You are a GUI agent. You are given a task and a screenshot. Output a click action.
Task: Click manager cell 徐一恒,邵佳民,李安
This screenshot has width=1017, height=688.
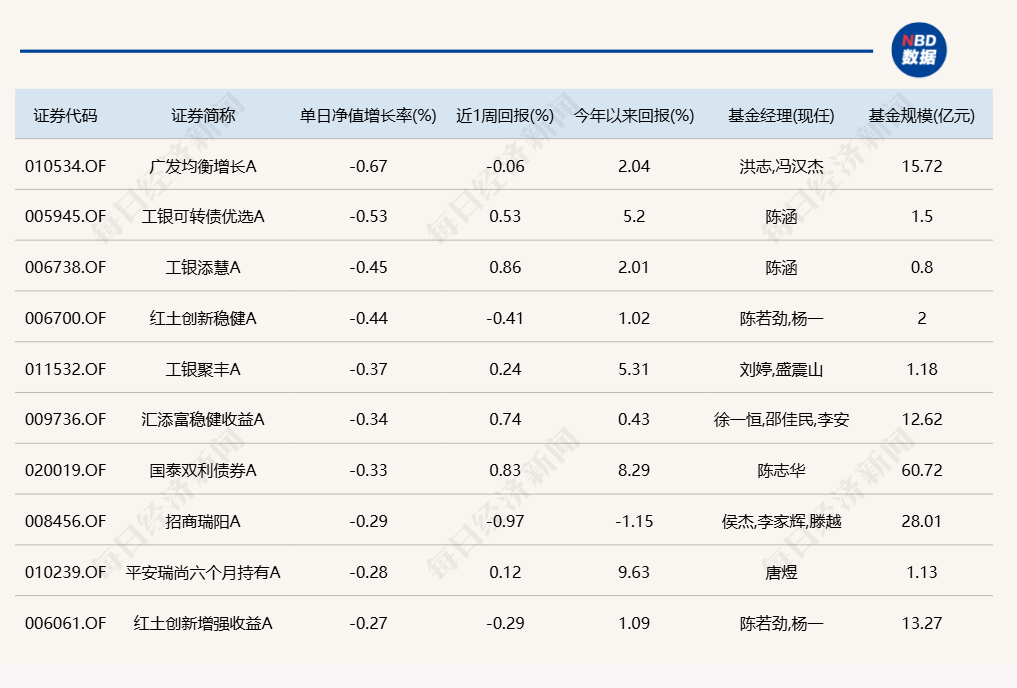pos(781,420)
